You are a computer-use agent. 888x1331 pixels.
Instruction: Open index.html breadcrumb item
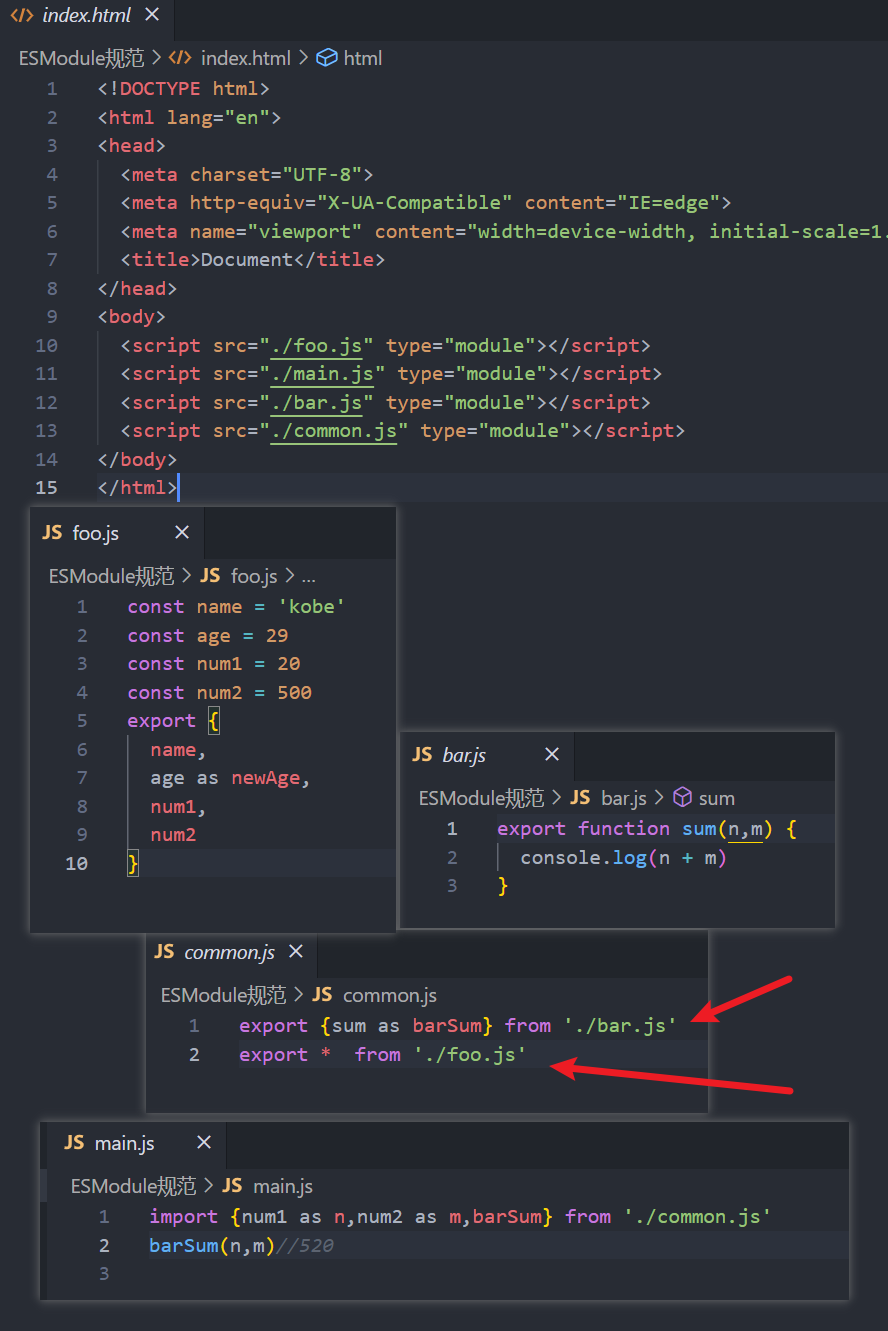[x=246, y=58]
